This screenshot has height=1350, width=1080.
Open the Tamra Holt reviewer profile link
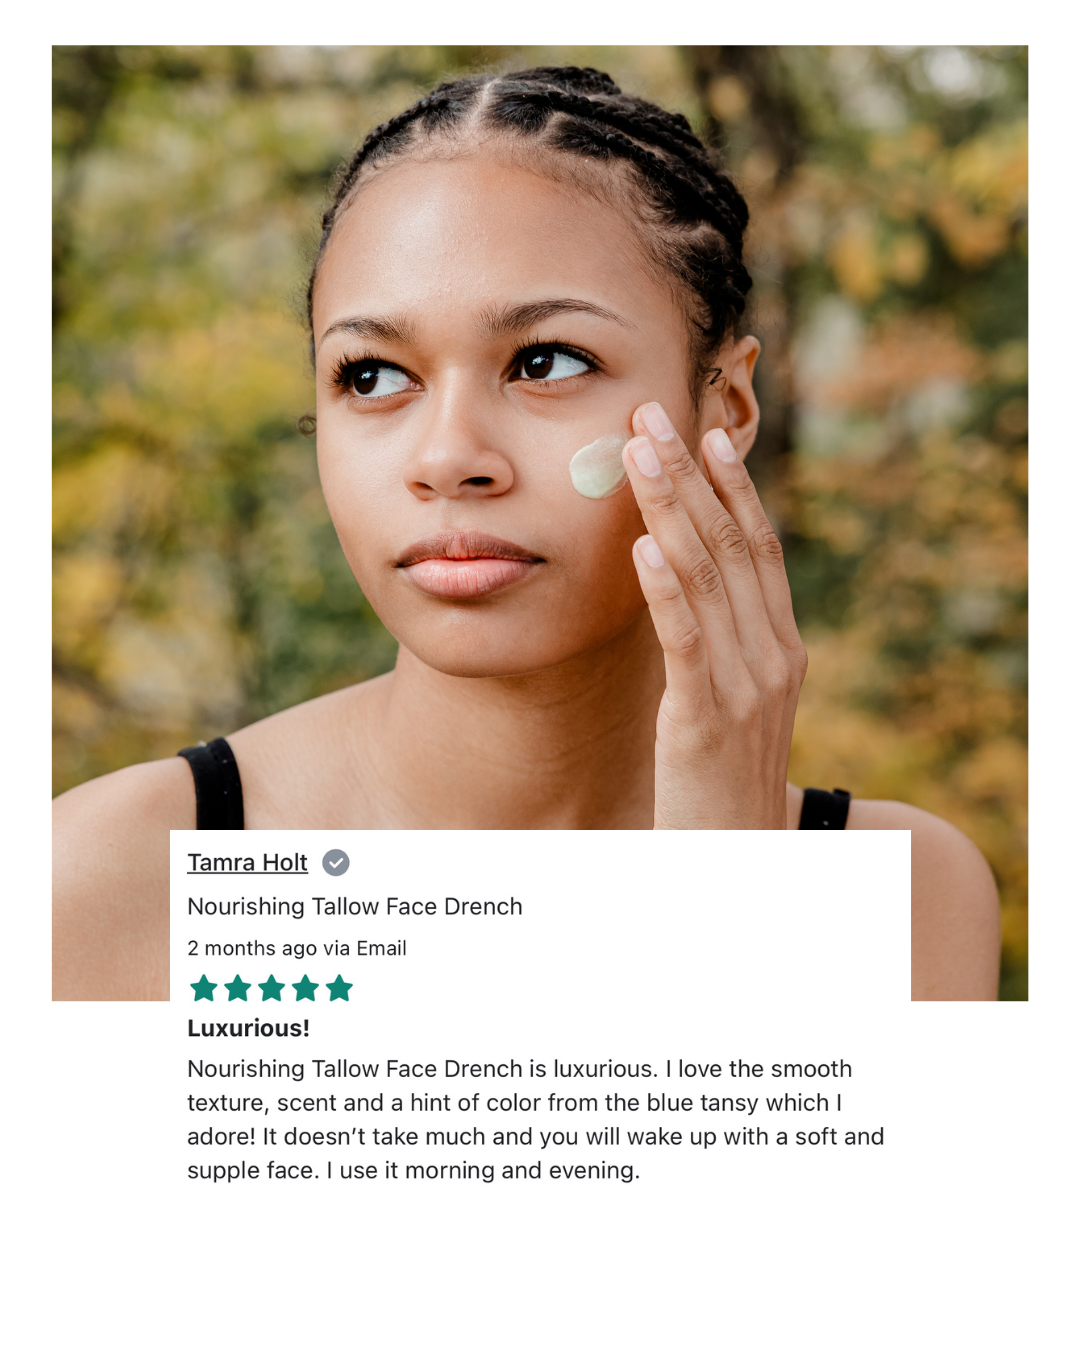[247, 862]
